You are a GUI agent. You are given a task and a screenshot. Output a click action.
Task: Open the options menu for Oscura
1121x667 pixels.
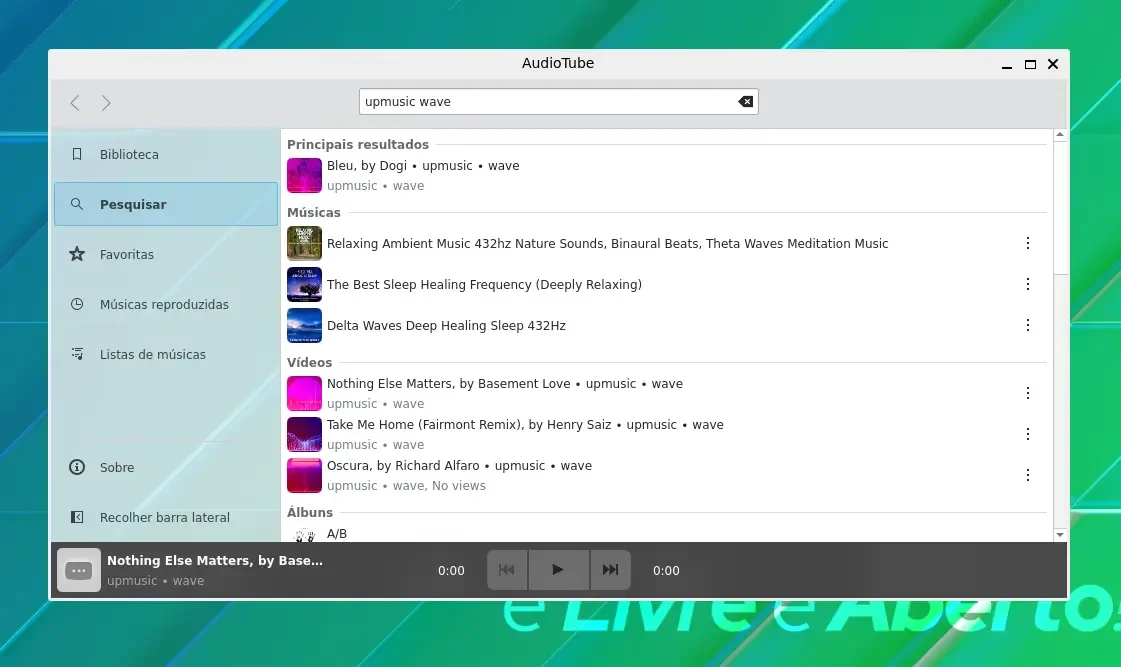(1028, 475)
